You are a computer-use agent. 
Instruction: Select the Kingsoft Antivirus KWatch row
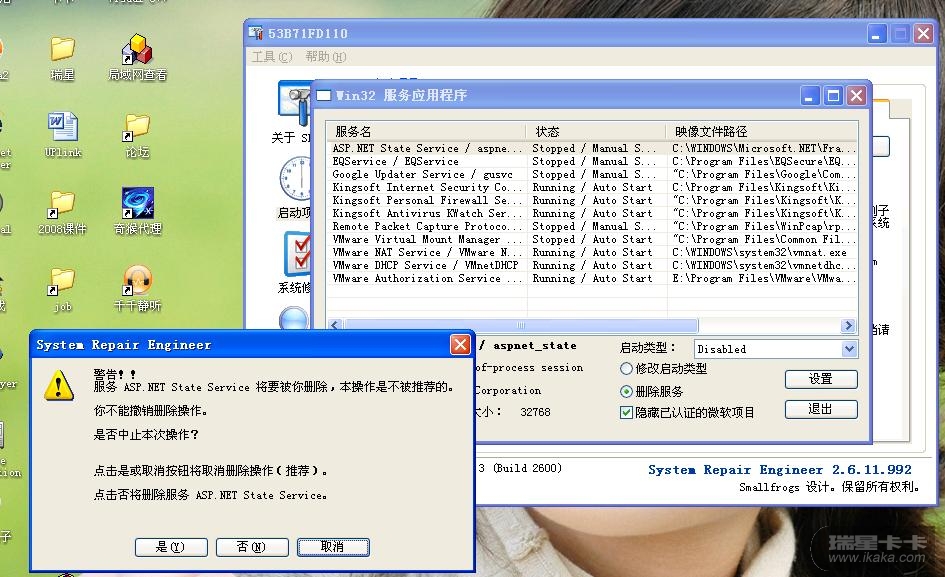tap(593, 213)
